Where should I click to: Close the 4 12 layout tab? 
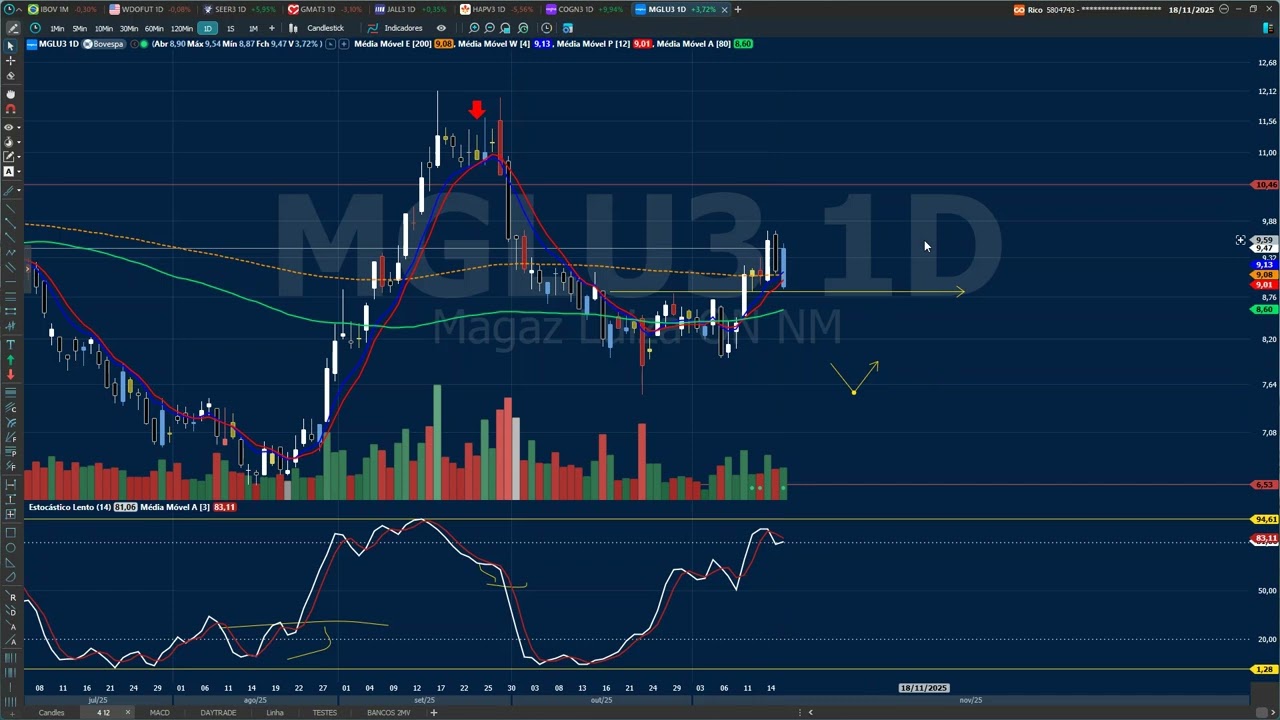(127, 713)
